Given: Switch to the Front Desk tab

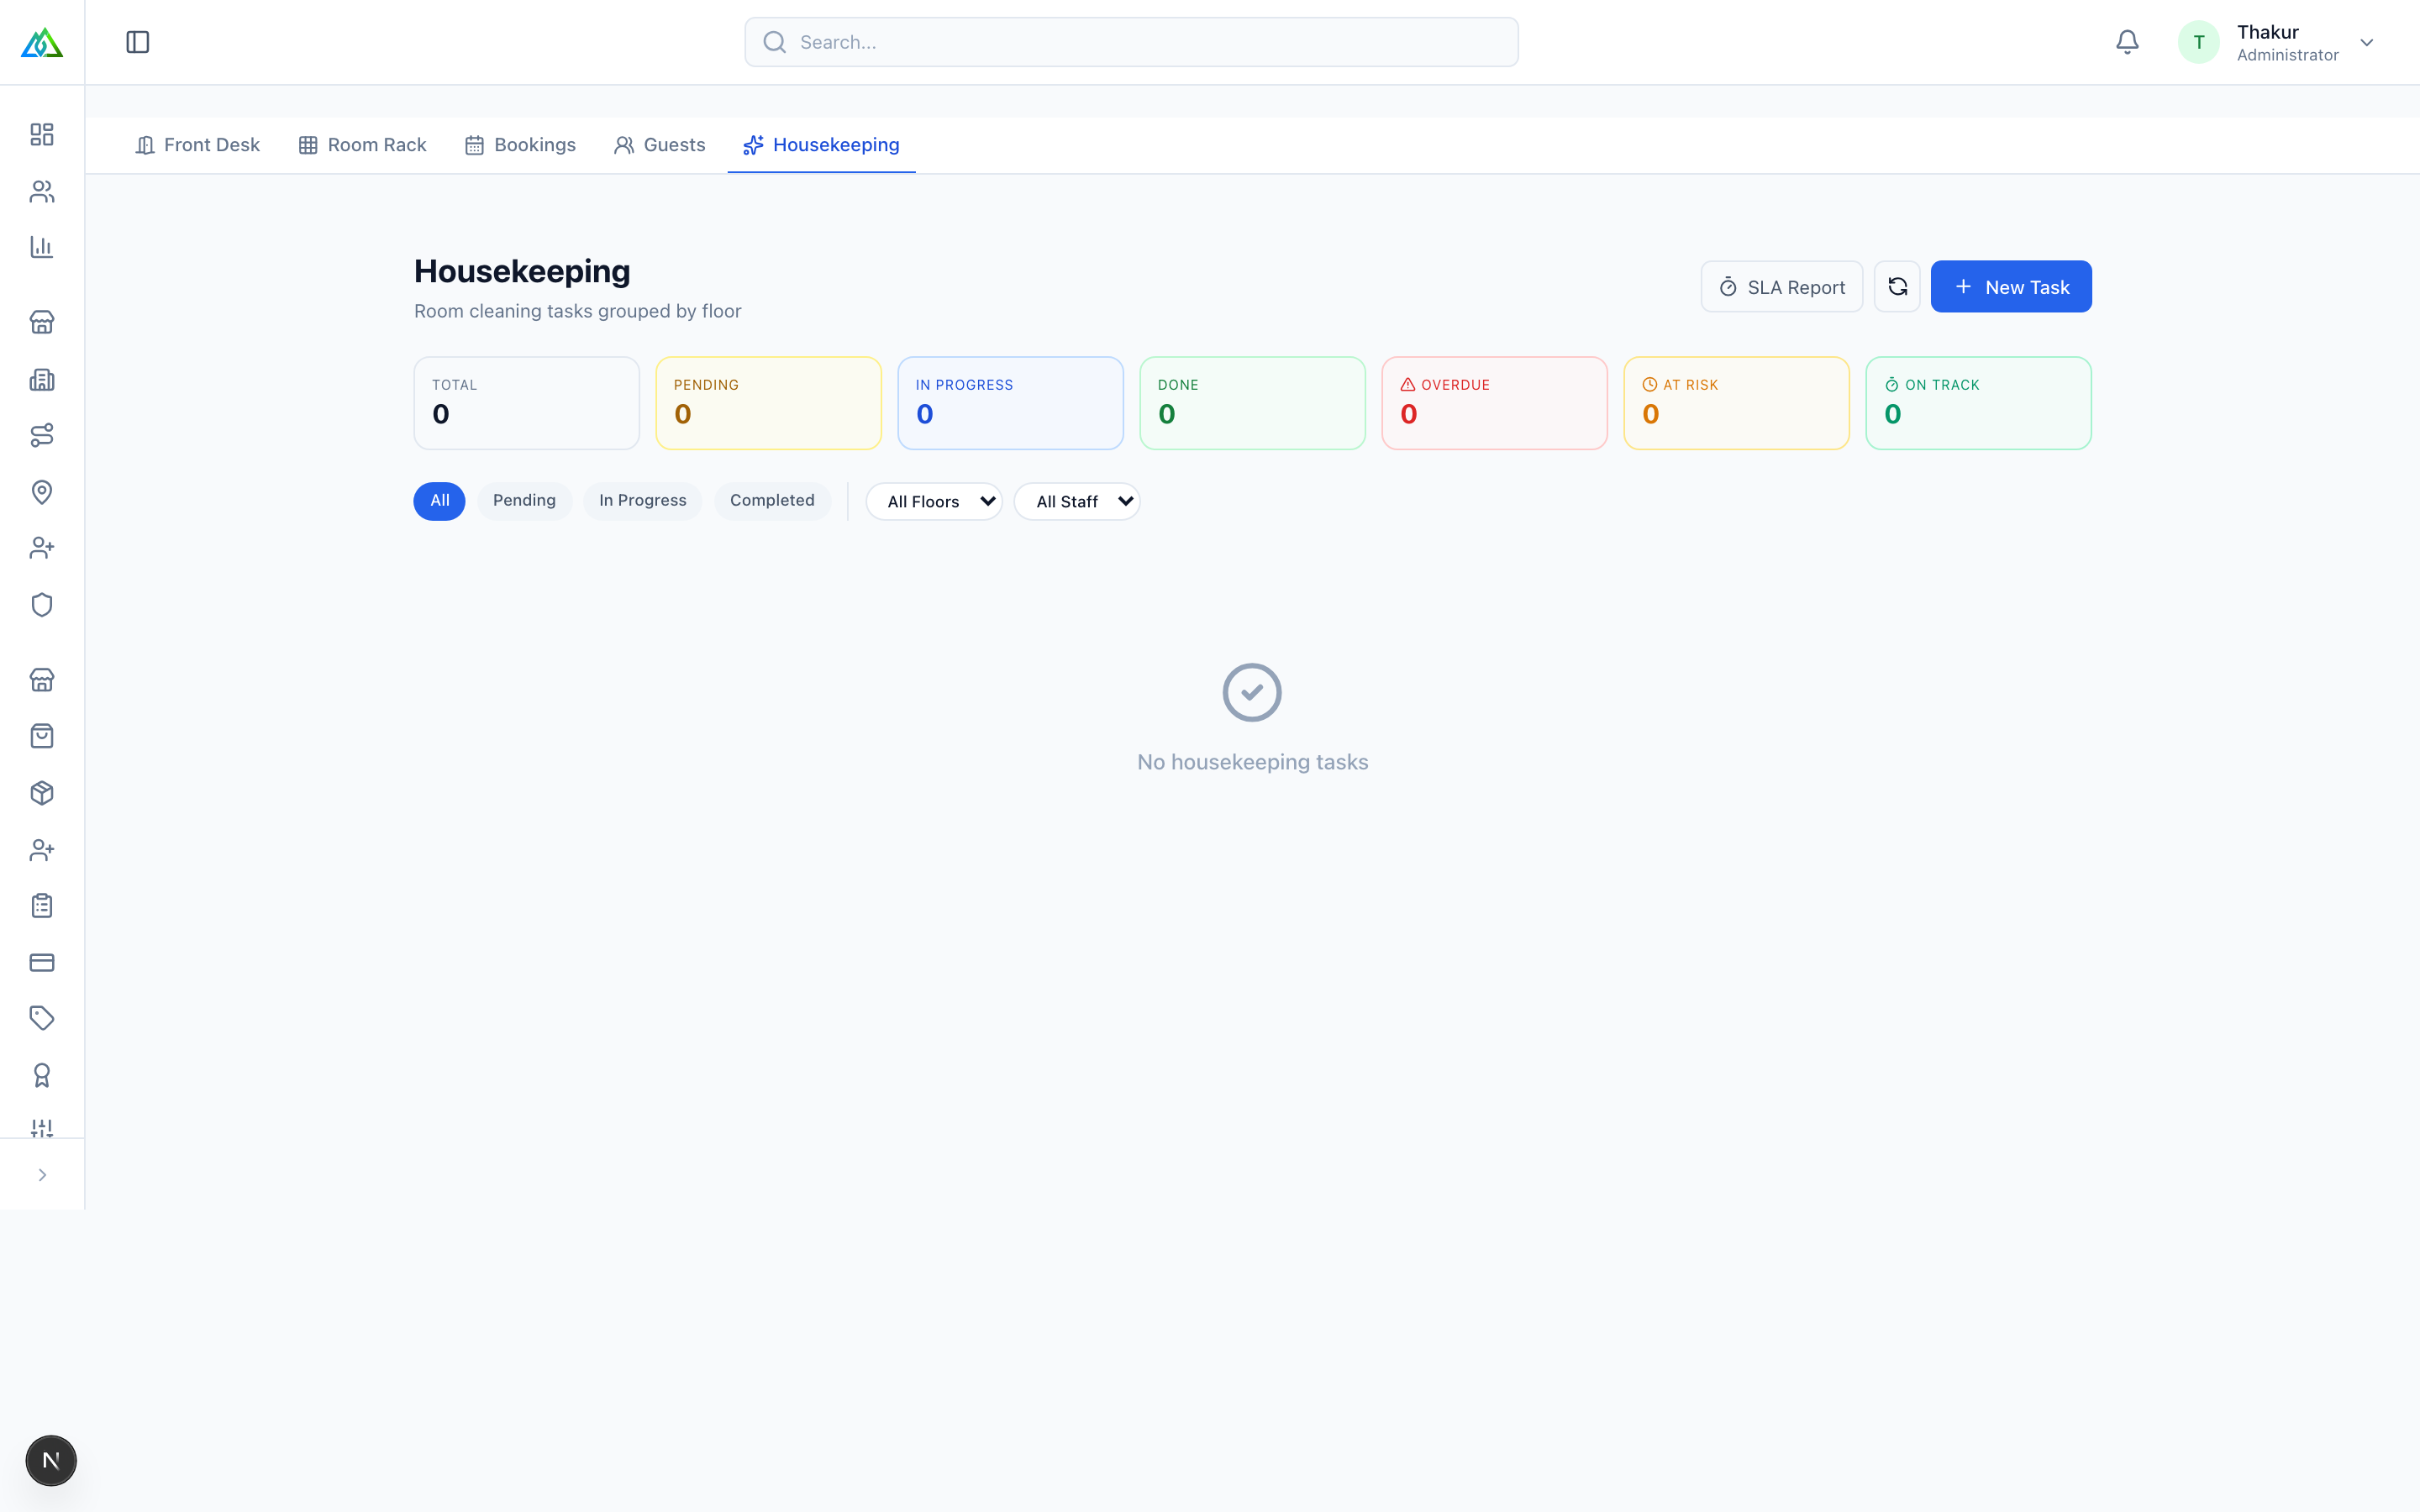Looking at the screenshot, I should coord(197,145).
